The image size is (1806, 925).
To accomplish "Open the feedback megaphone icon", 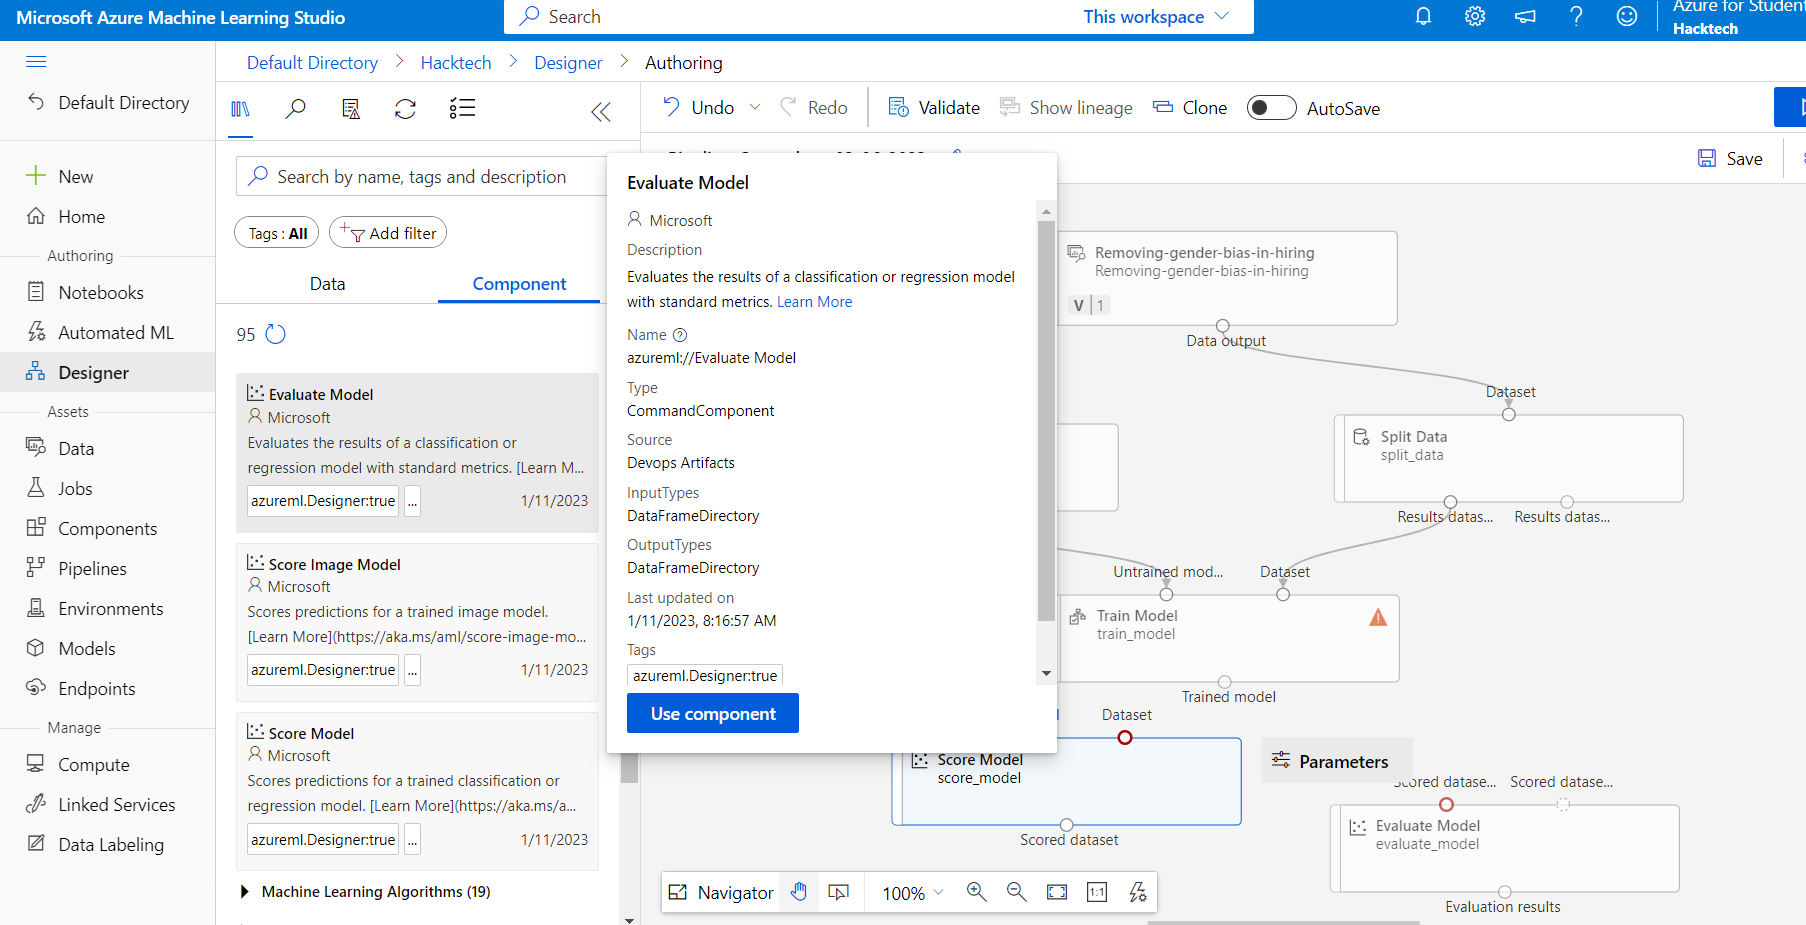I will click(1525, 17).
